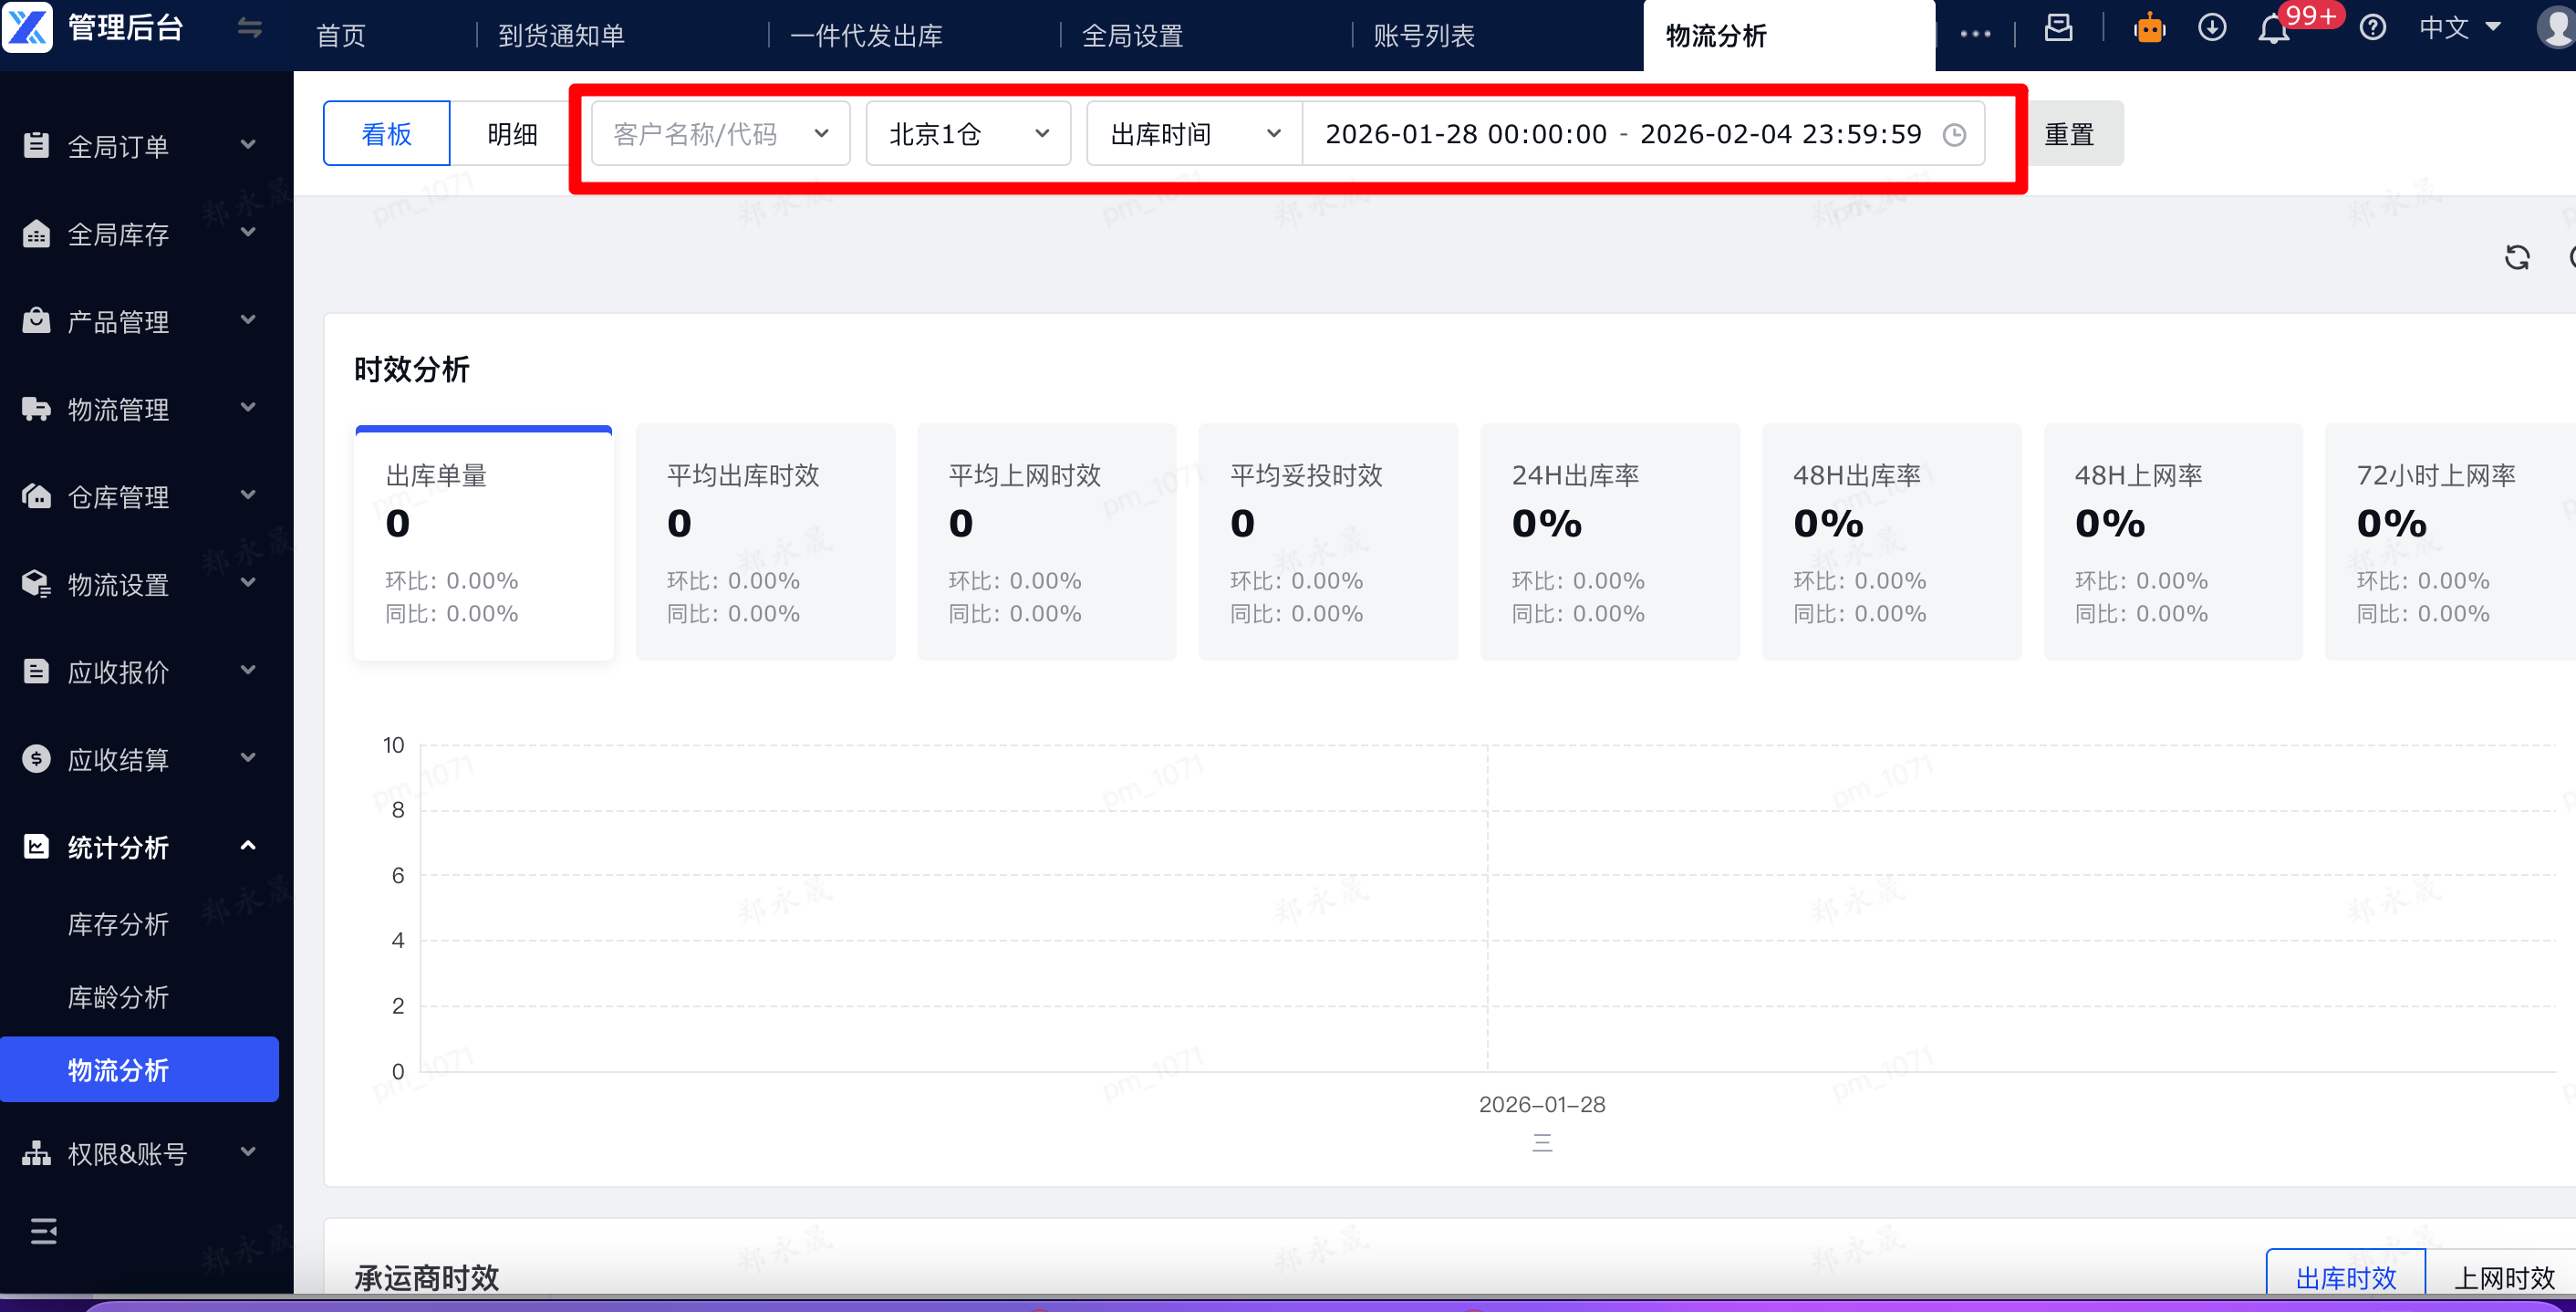The width and height of the screenshot is (2576, 1312).
Task: Collapse sidebar using bottom menu icon
Action: tap(43, 1231)
